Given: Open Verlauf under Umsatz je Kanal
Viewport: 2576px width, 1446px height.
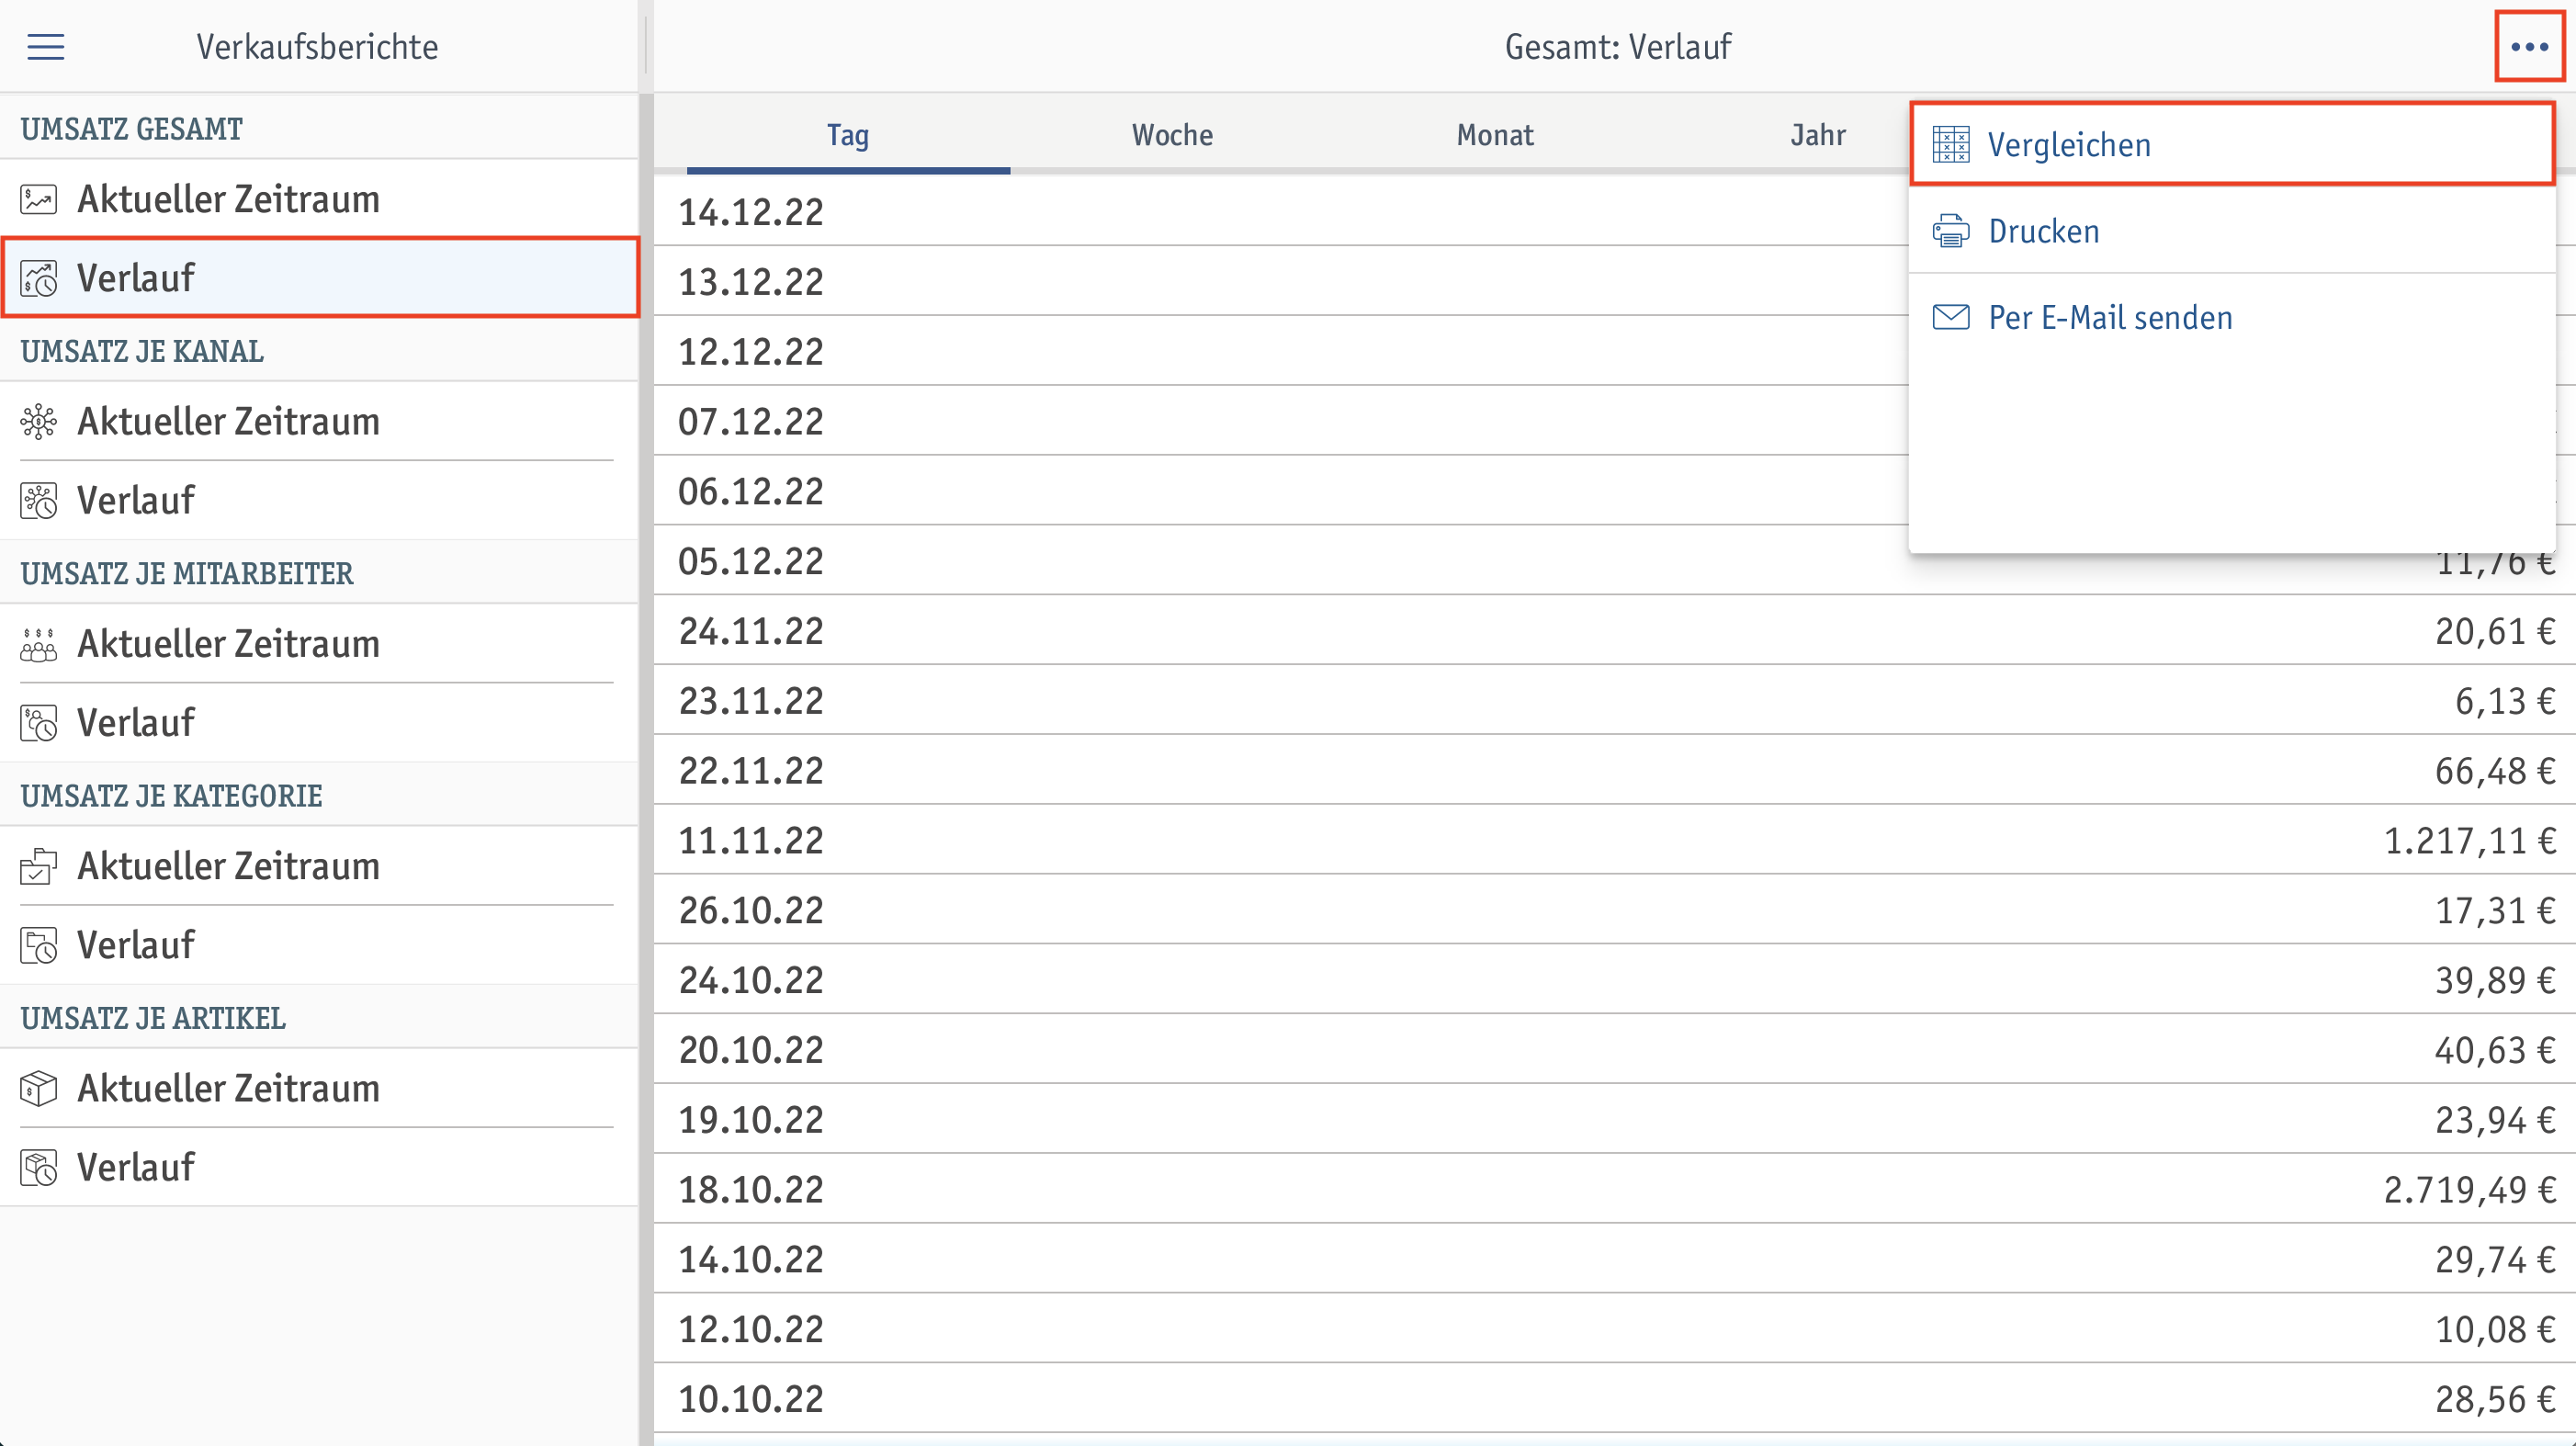Looking at the screenshot, I should [319, 500].
